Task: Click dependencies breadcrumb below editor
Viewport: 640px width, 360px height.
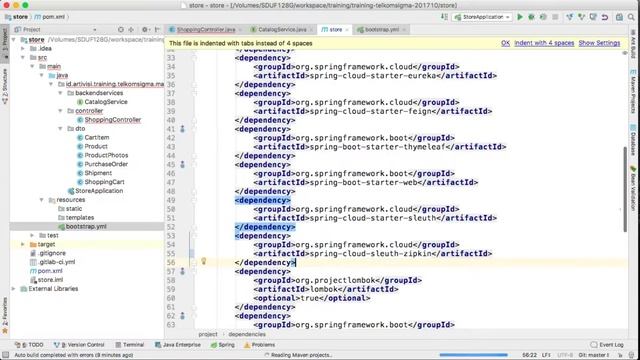Action: click(247, 334)
